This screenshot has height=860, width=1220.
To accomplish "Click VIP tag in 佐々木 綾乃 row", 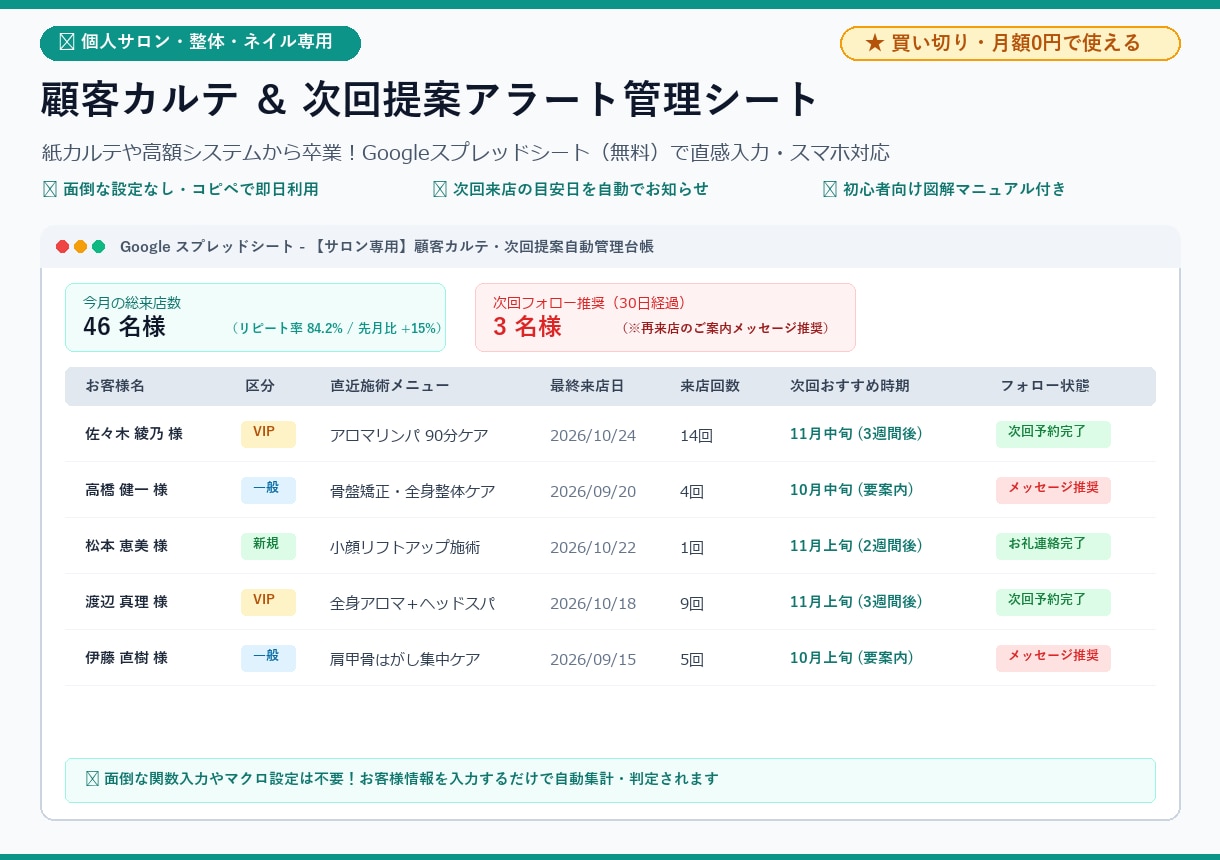I will (268, 434).
